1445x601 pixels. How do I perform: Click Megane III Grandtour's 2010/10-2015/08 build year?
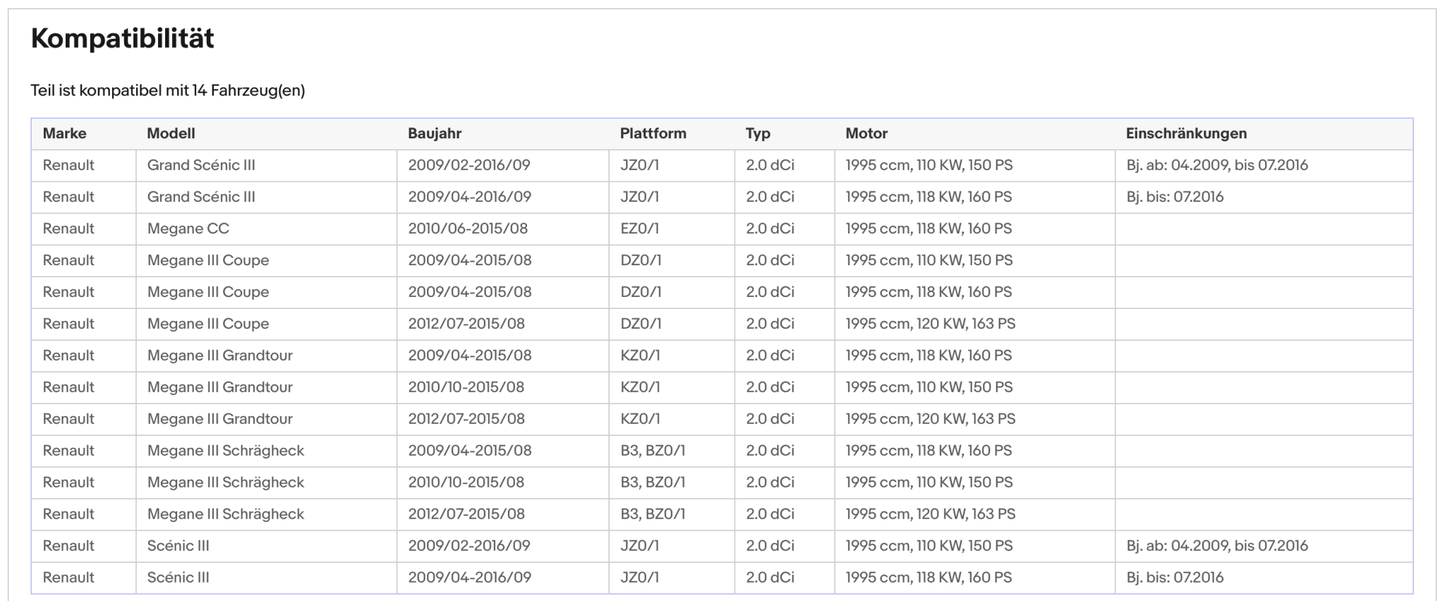[x=466, y=387]
